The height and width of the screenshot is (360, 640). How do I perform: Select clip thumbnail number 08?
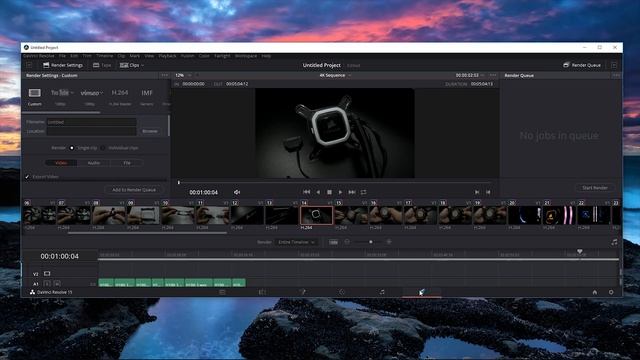click(109, 215)
